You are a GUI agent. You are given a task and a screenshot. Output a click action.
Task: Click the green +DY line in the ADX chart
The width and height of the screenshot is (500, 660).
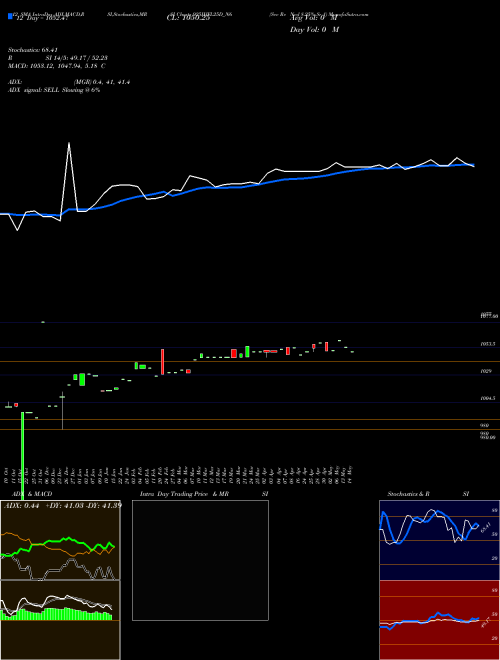point(59,542)
